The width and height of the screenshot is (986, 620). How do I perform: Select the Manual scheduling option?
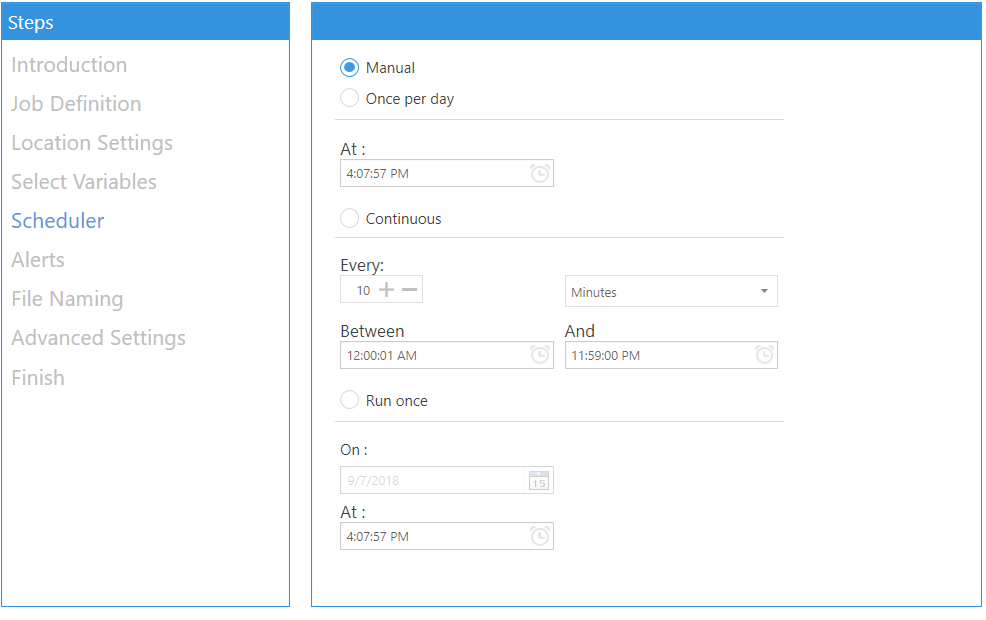(350, 67)
